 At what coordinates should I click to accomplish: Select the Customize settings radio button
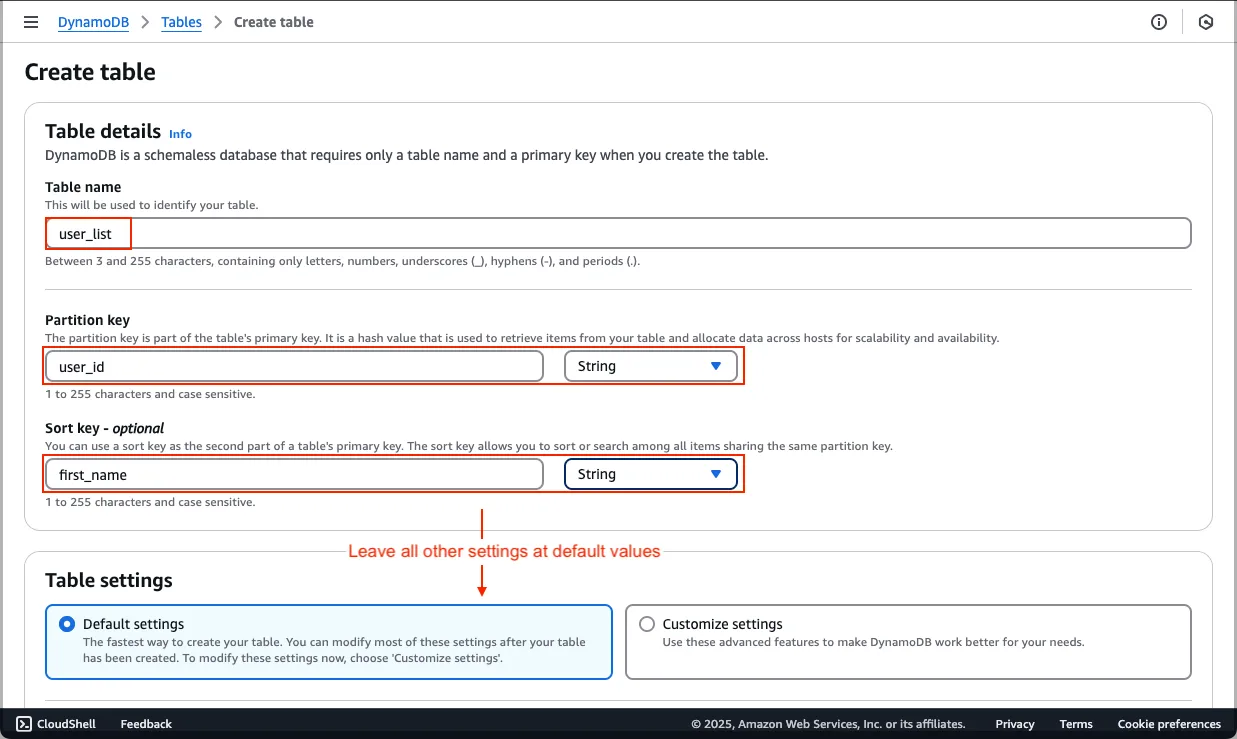point(646,624)
